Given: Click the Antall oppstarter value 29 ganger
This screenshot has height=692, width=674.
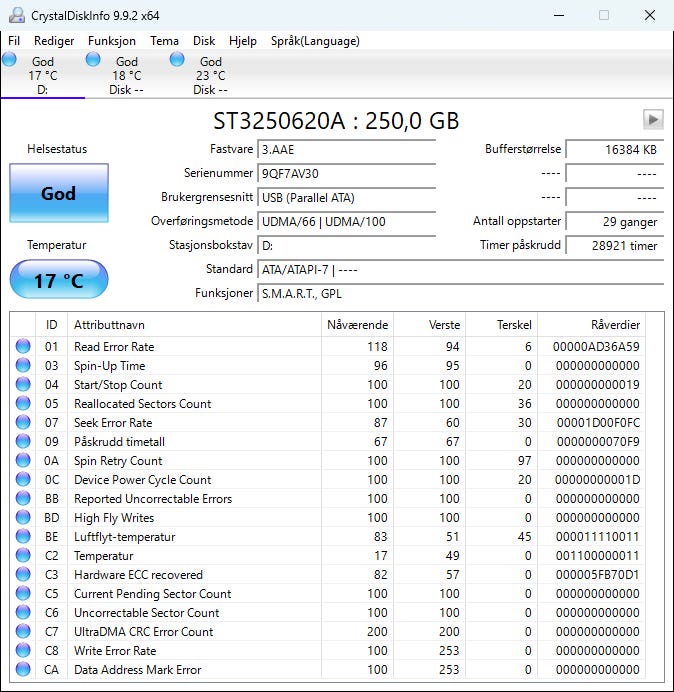Looking at the screenshot, I should click(x=614, y=221).
